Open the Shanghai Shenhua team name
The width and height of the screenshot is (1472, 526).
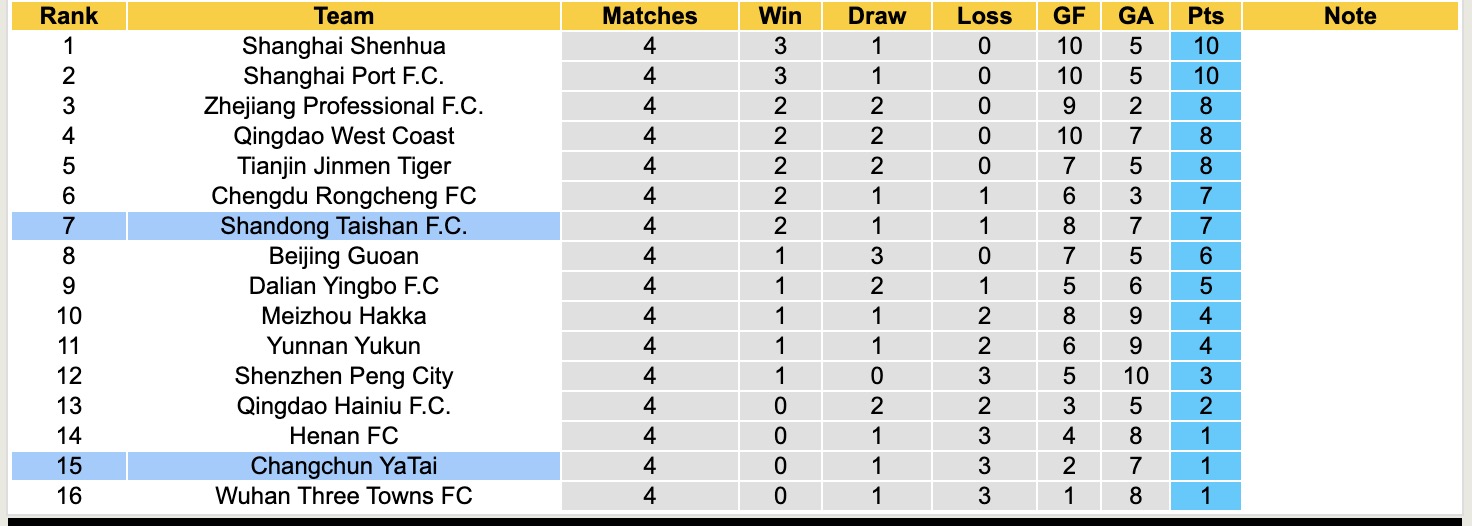[x=343, y=46]
